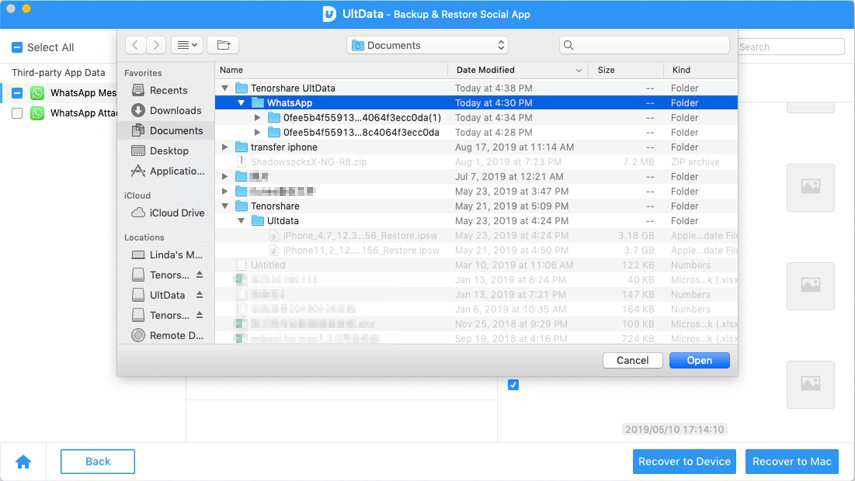Open the Documents location dropdown
Viewport: 855px width, 481px height.
click(428, 45)
